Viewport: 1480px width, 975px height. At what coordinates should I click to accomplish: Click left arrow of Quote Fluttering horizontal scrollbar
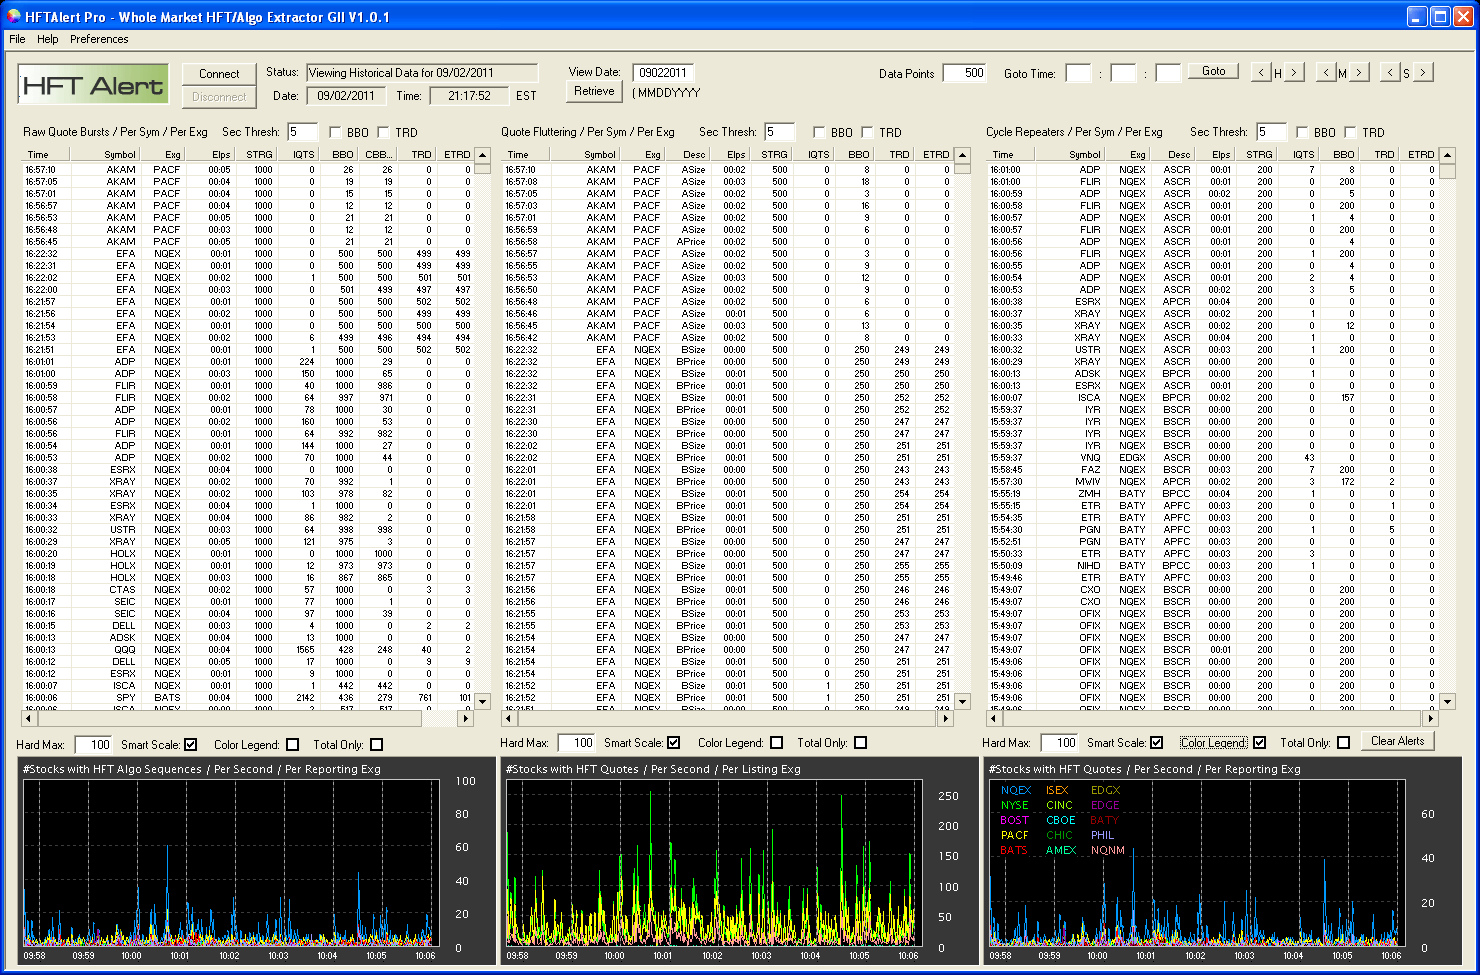508,718
